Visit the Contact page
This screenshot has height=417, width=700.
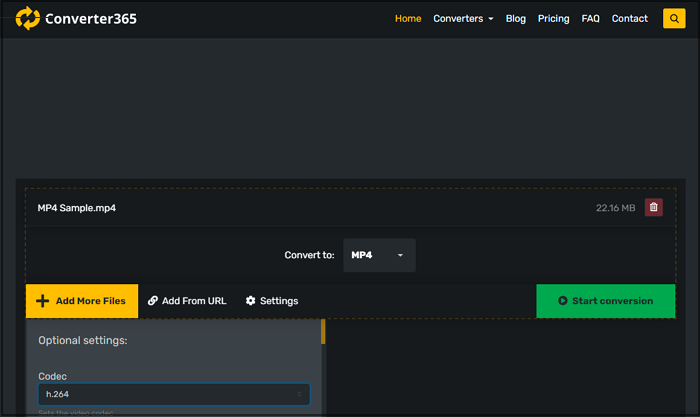(x=629, y=19)
